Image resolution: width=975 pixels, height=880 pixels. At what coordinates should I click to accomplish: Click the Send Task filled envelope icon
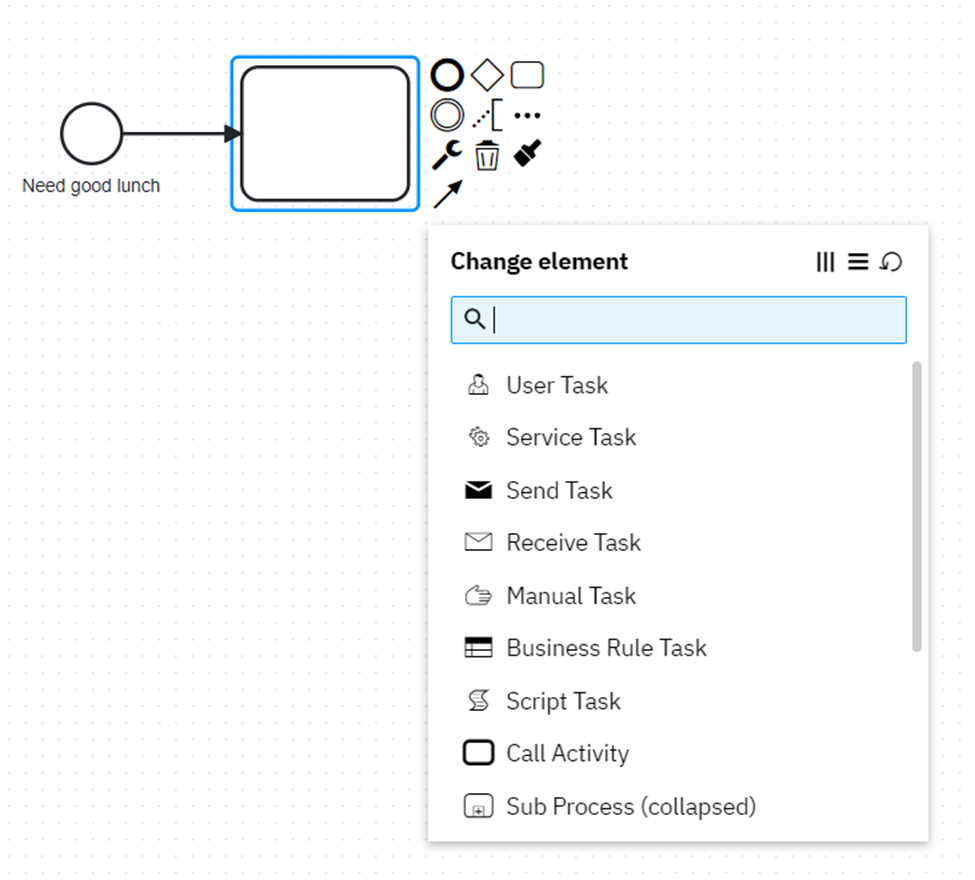[478, 490]
